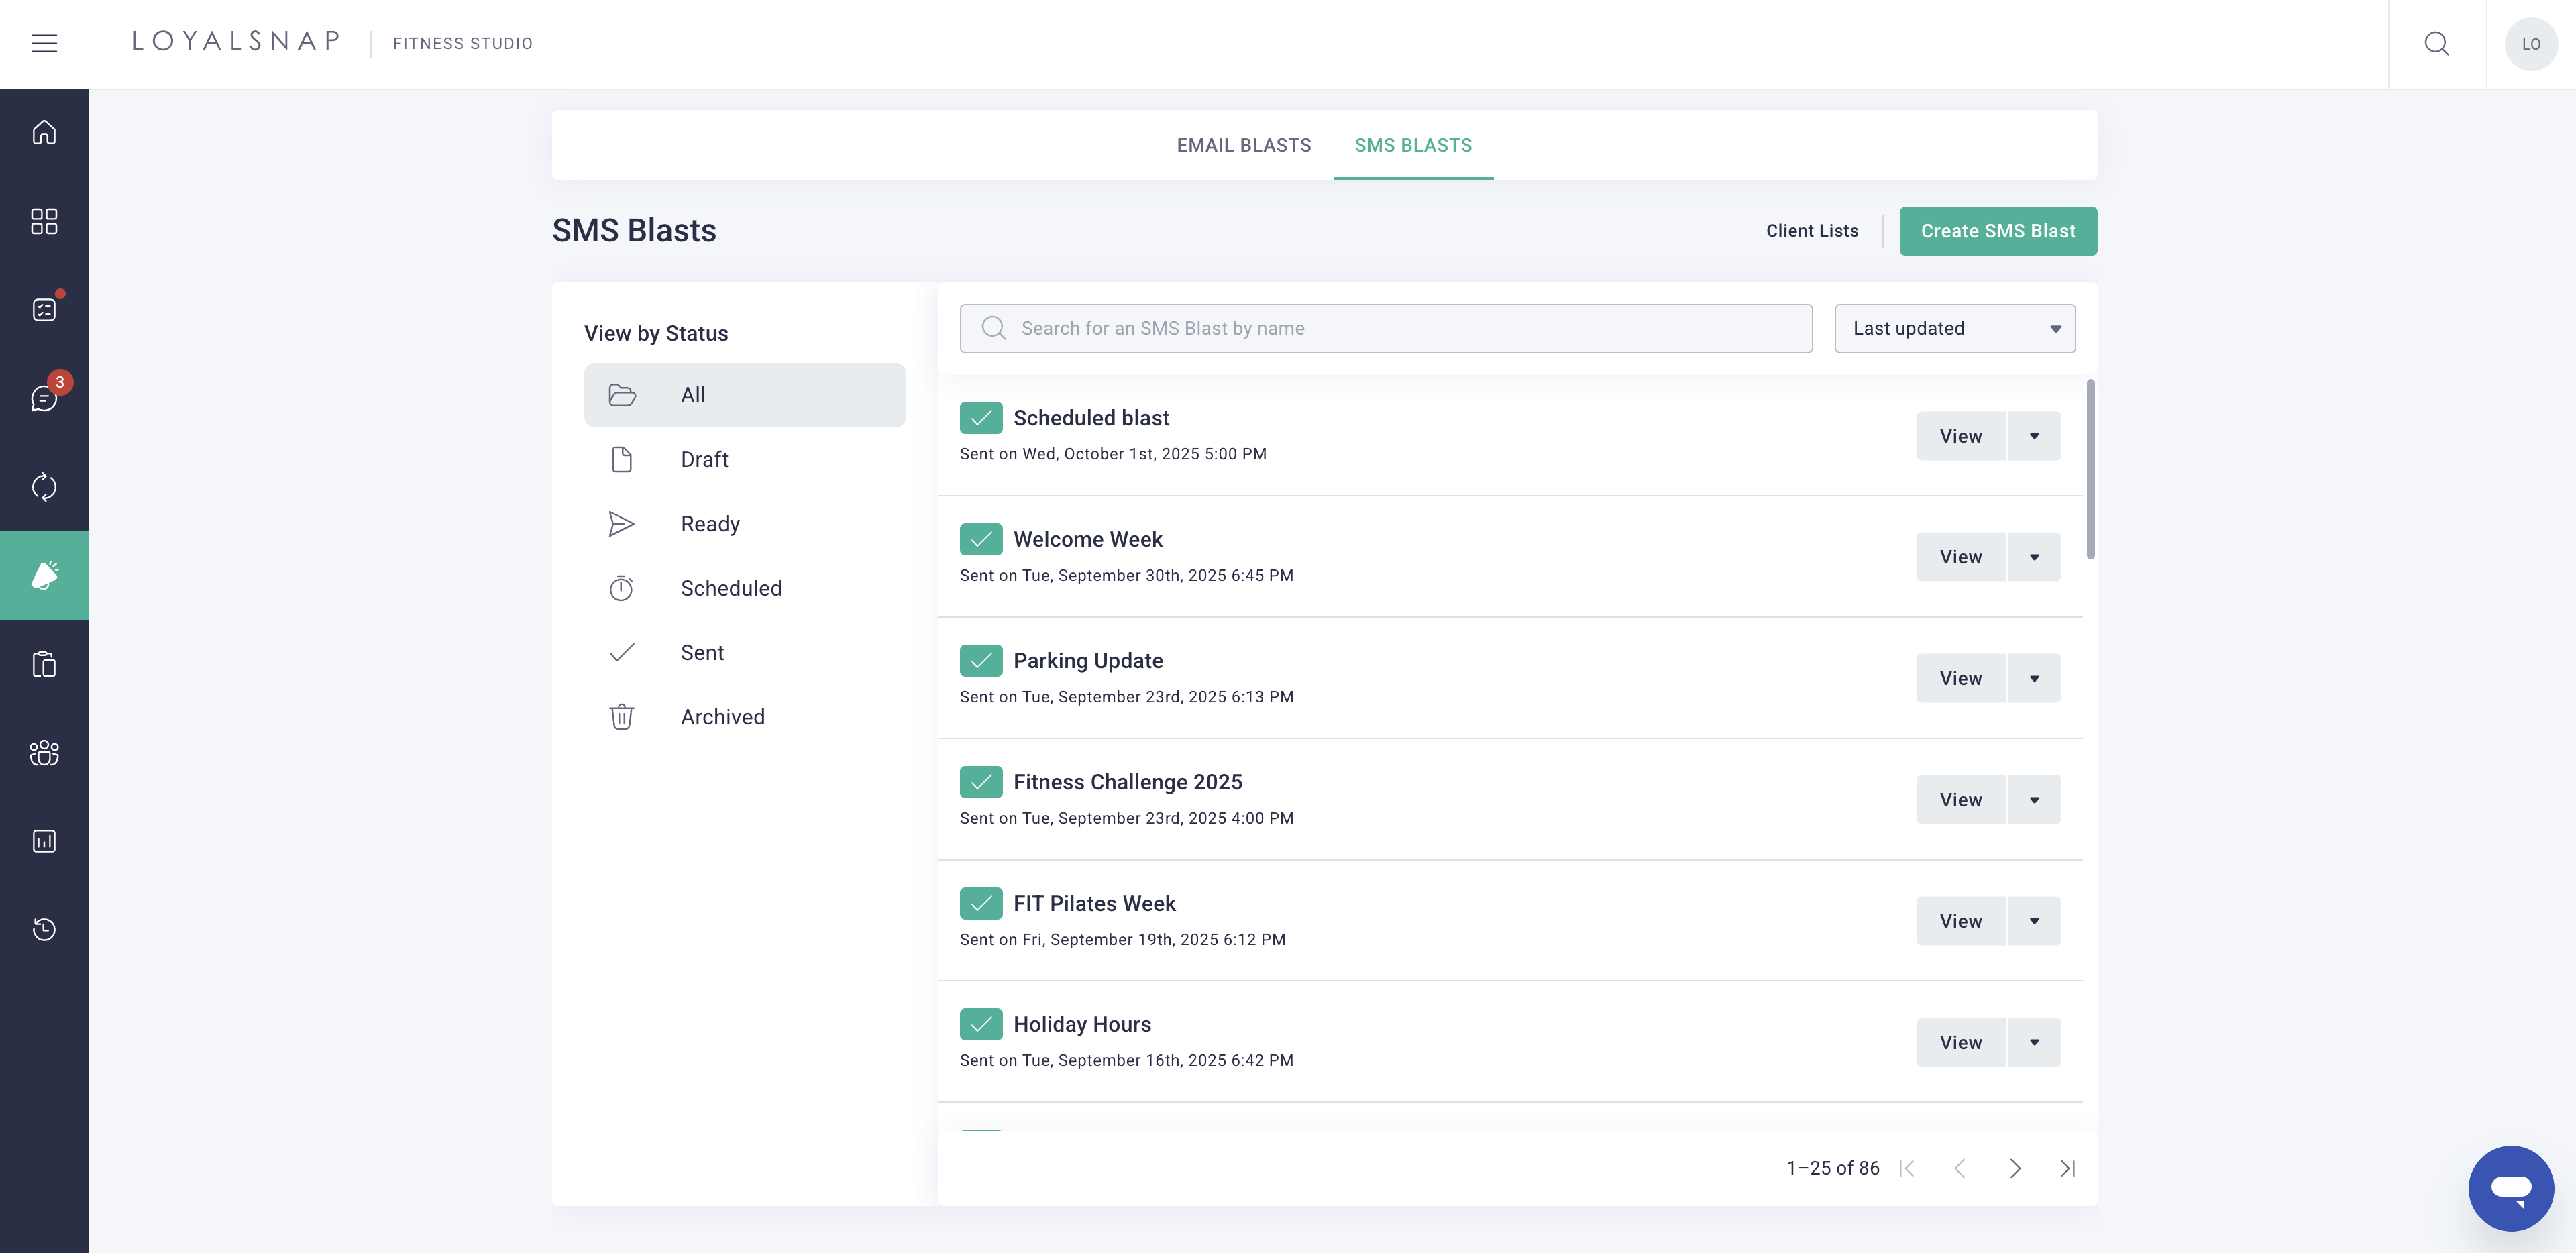Open dropdown arrow beside Fitness Challenge 2025 View

[x=2034, y=799]
